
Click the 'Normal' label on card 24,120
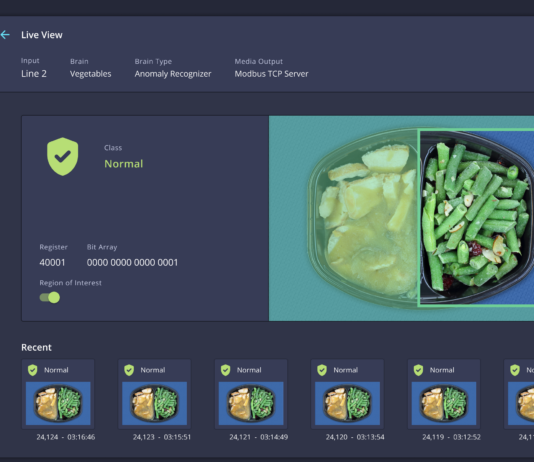(346, 370)
